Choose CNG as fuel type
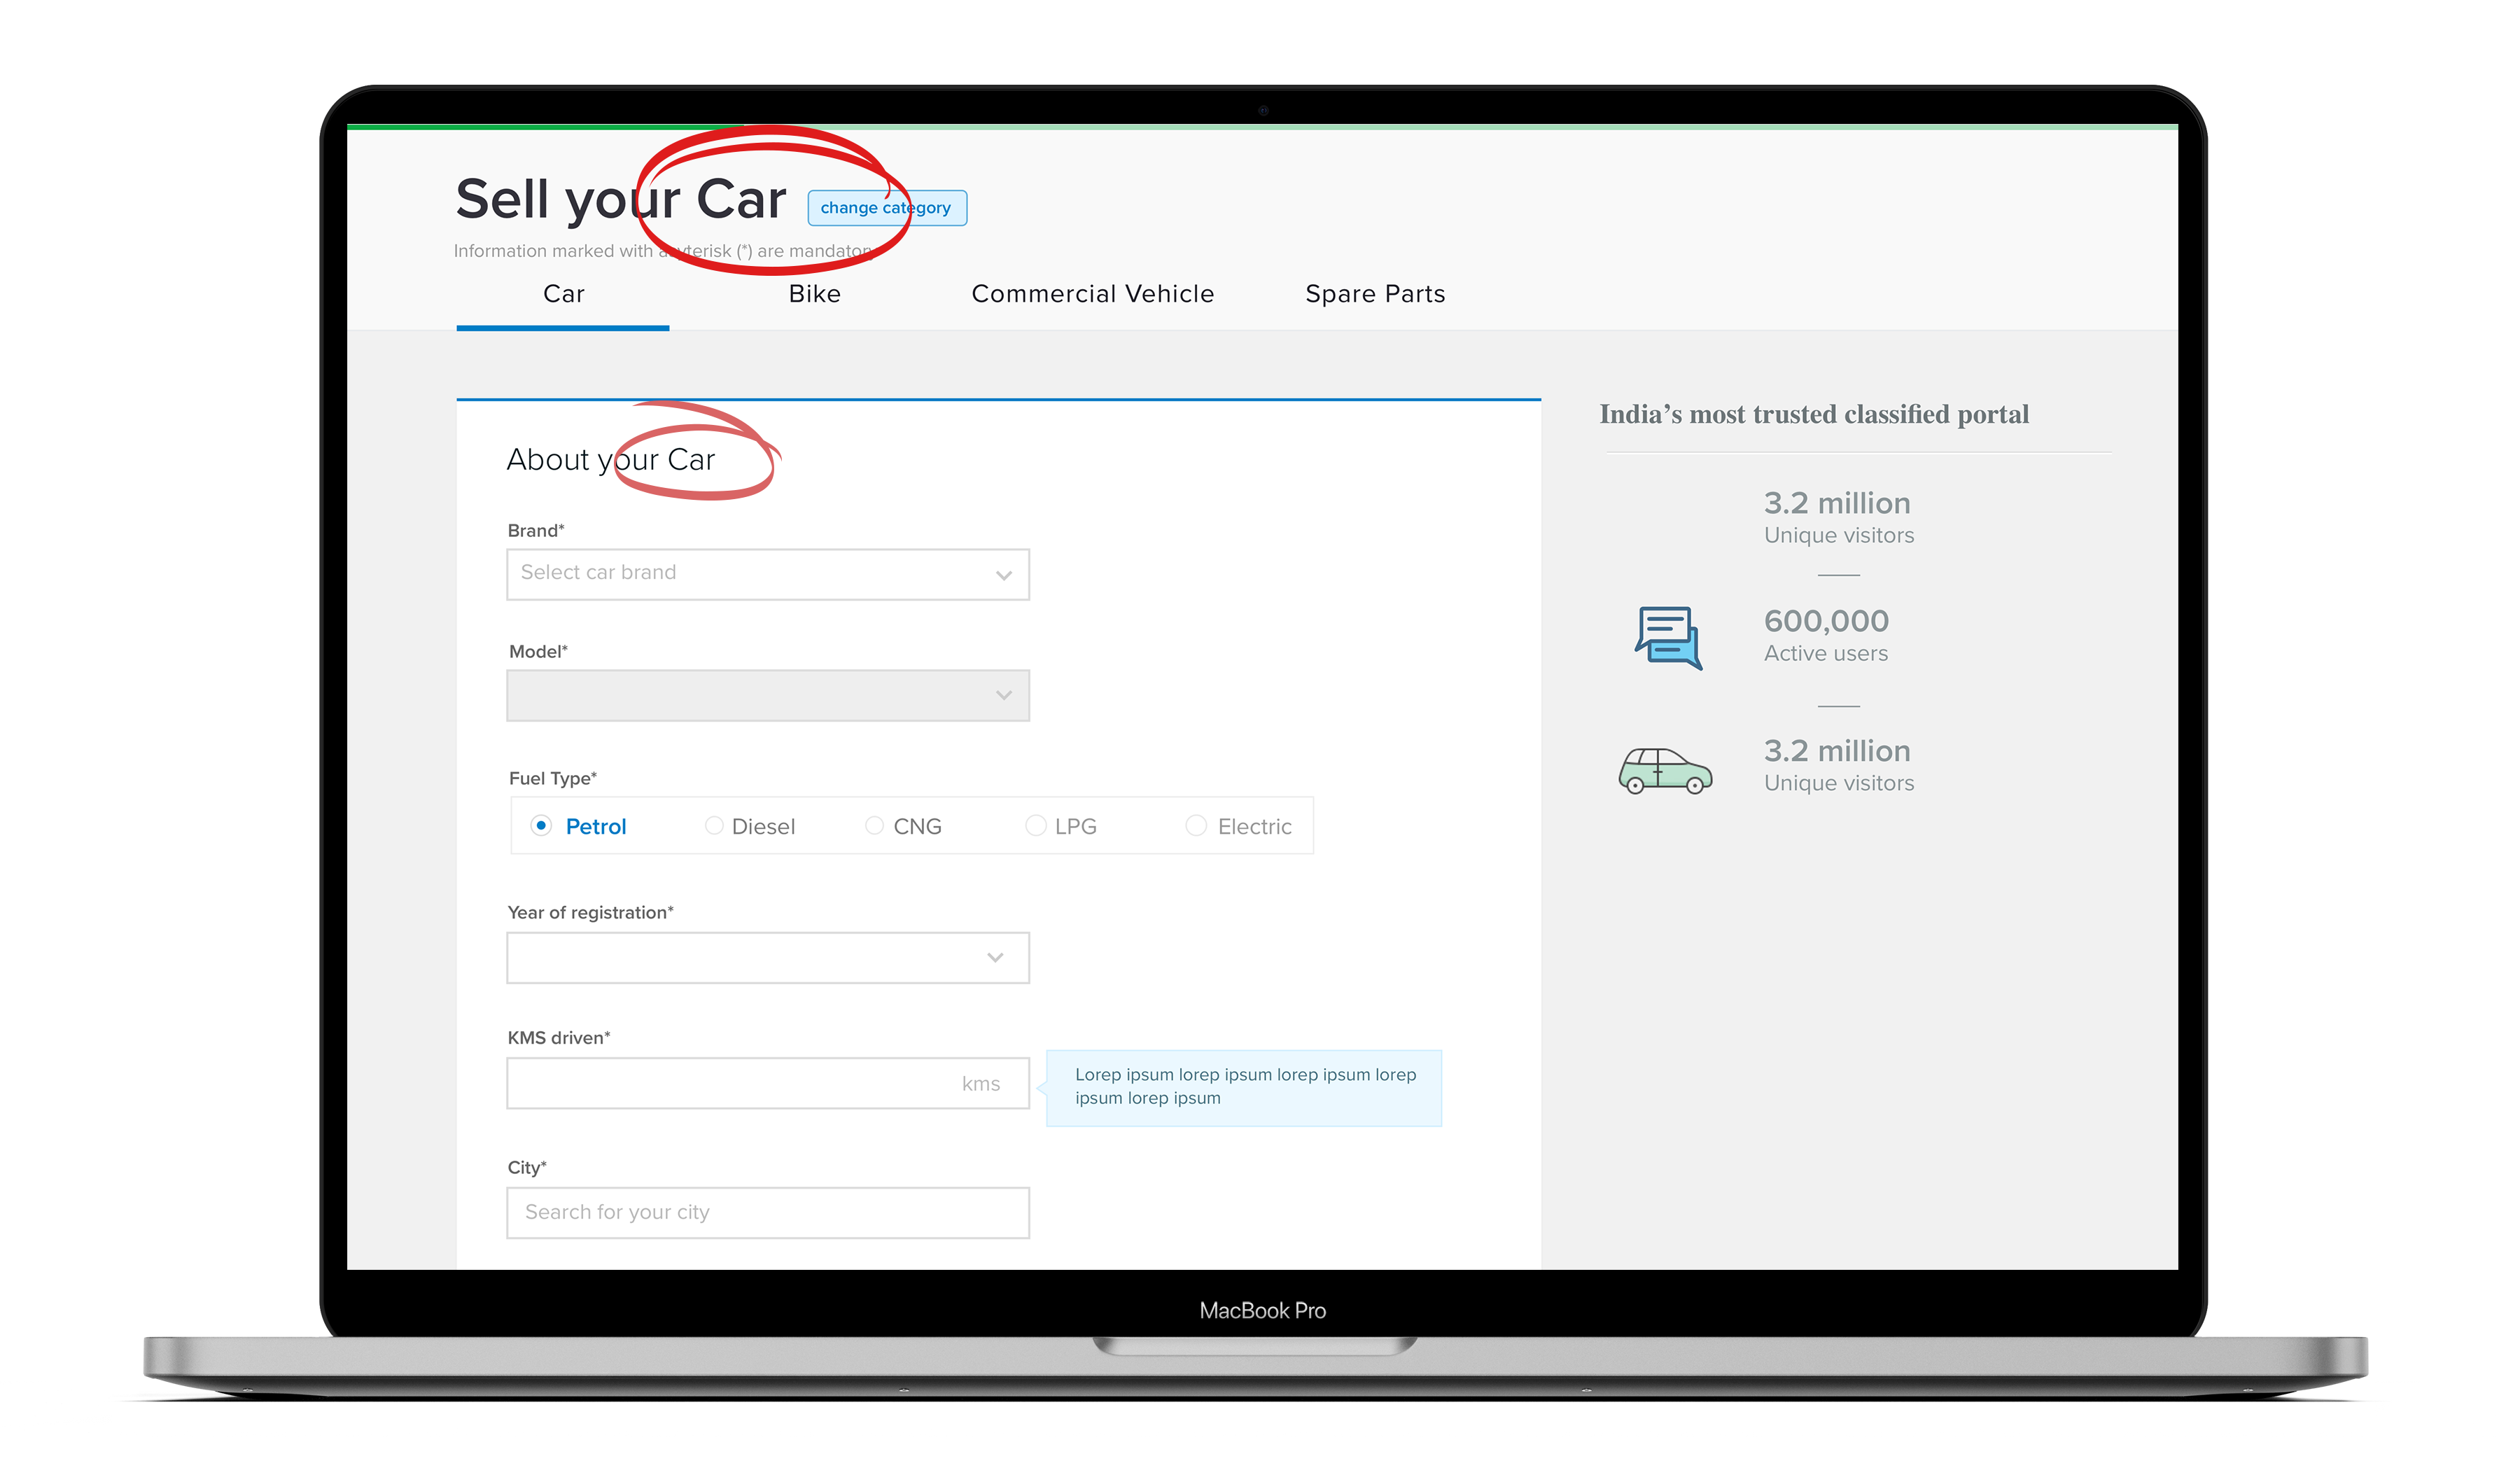 click(874, 826)
